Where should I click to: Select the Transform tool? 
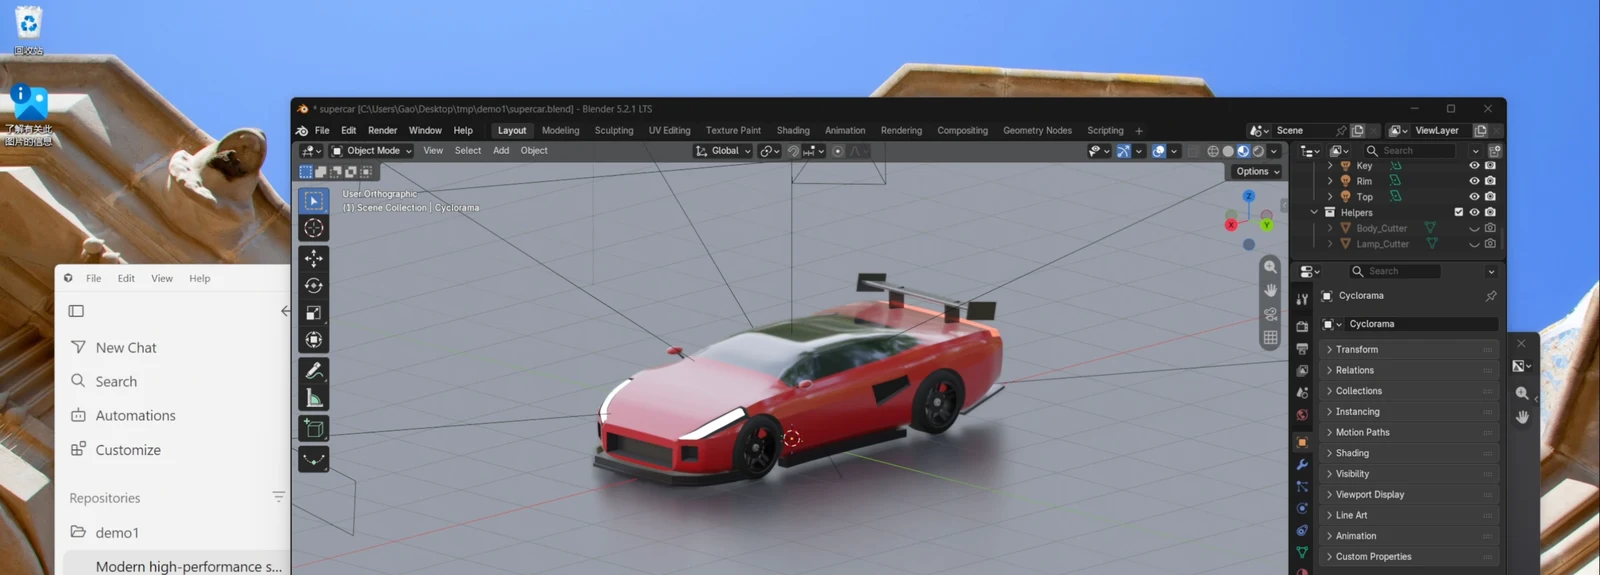314,340
